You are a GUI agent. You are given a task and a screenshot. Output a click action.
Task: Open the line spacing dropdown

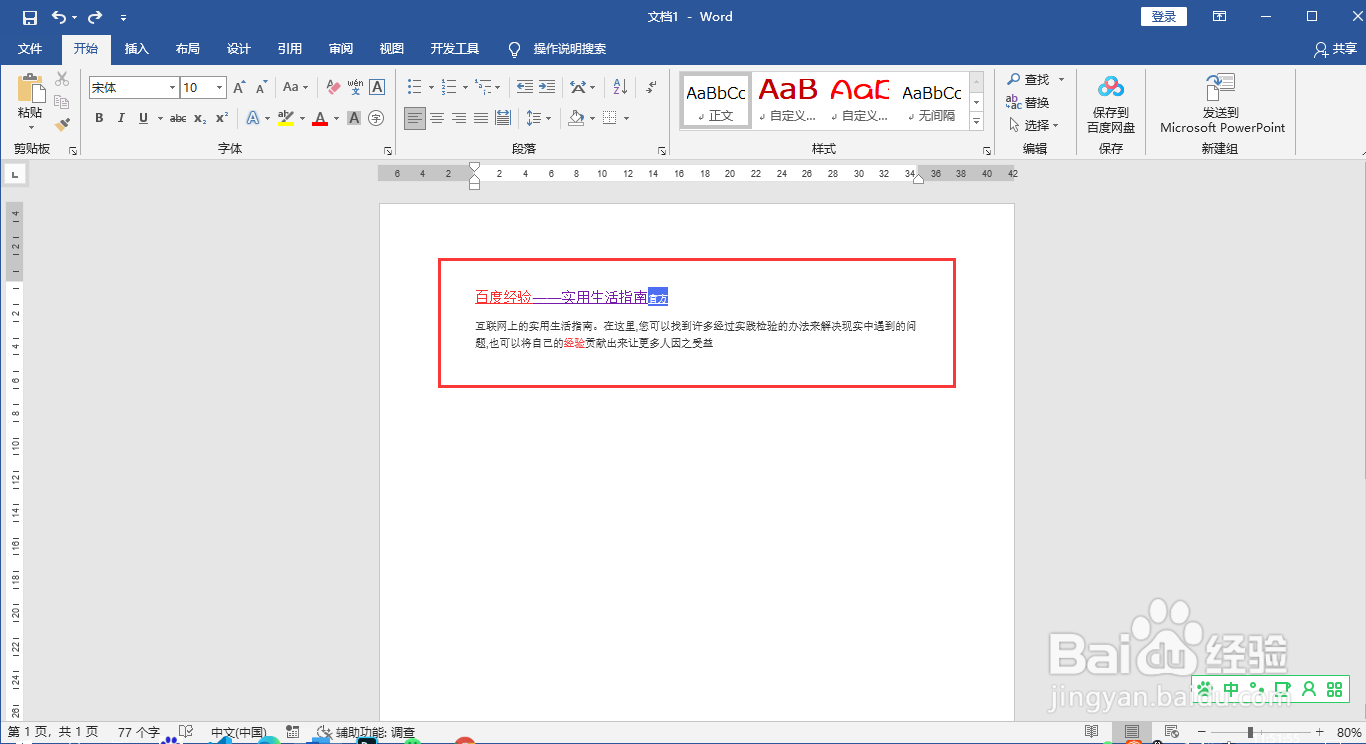[539, 118]
